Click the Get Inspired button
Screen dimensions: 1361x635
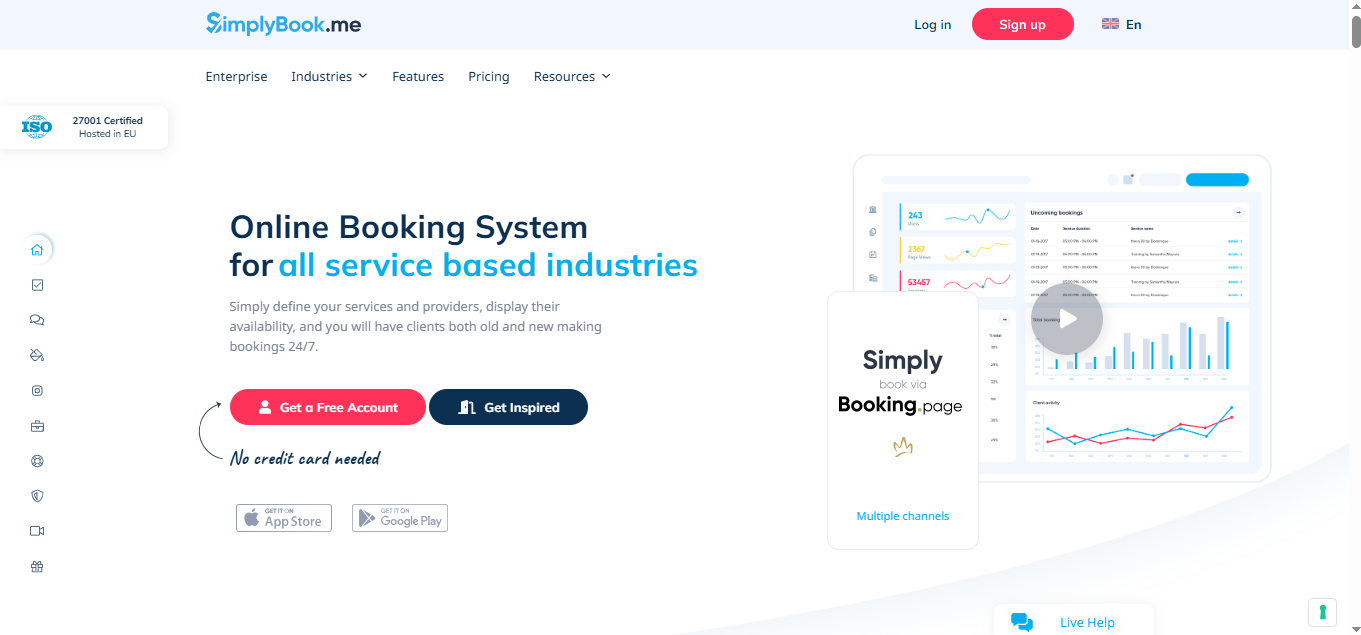tap(508, 407)
